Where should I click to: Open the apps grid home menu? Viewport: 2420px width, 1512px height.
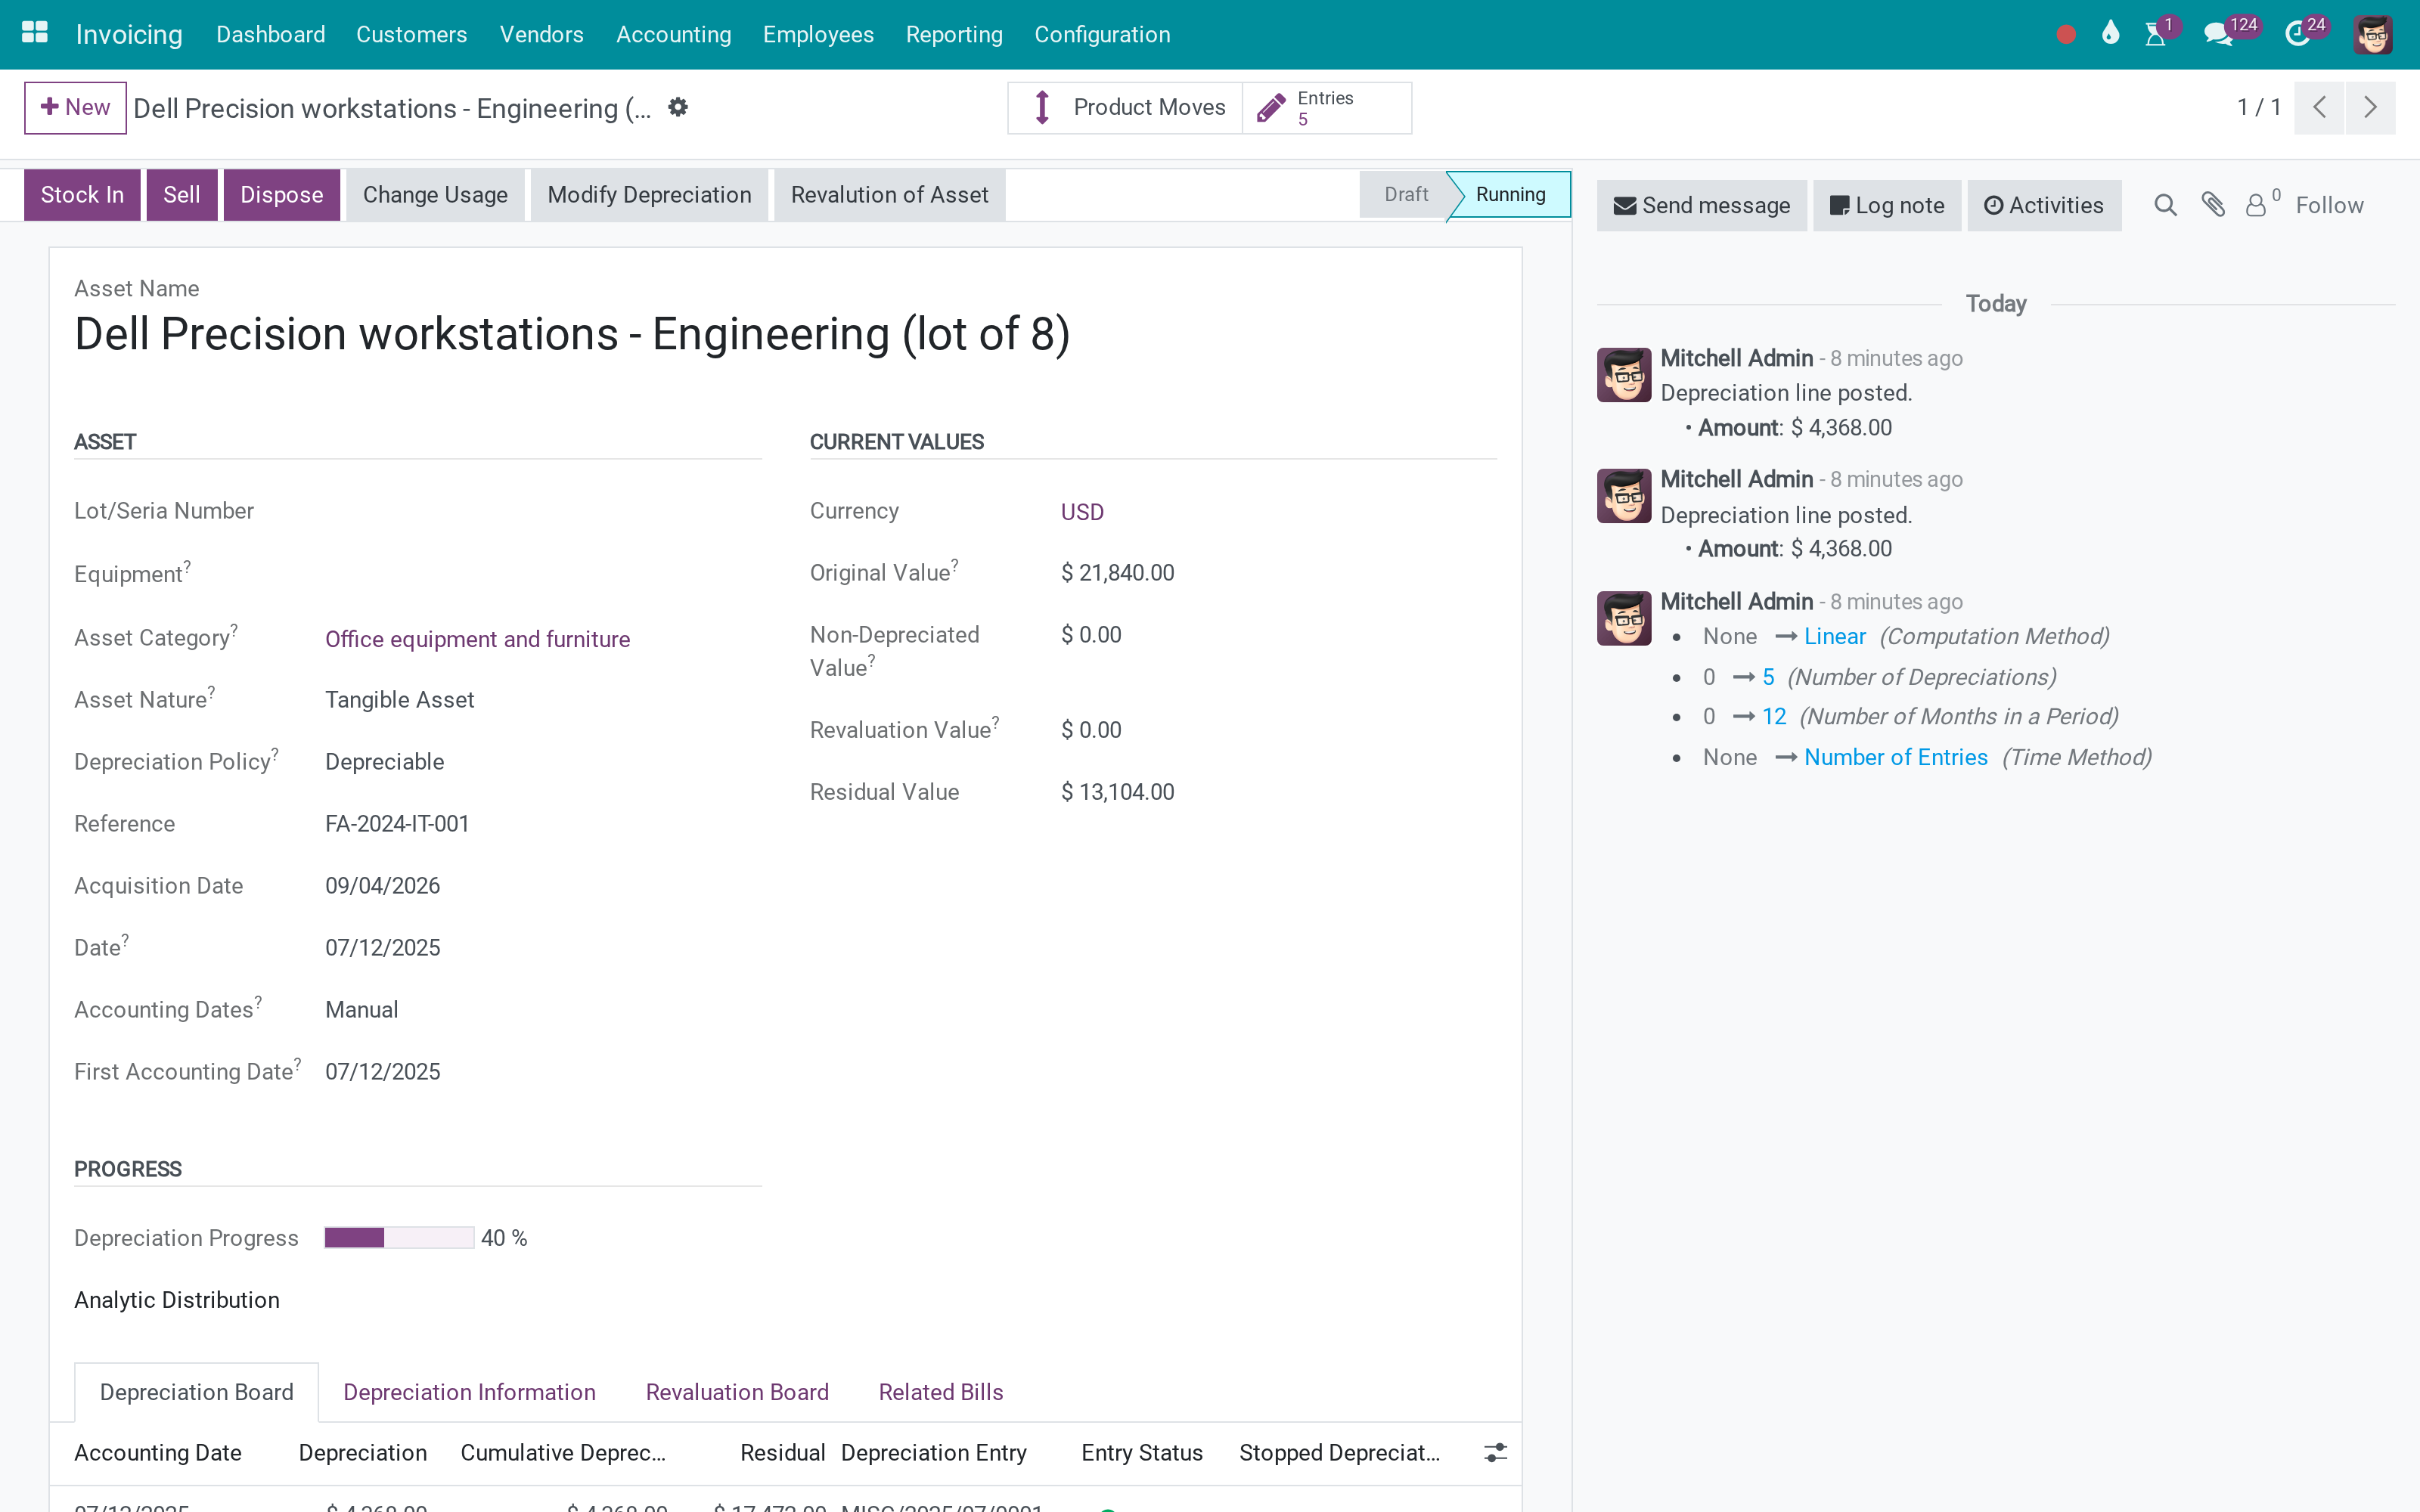(35, 33)
